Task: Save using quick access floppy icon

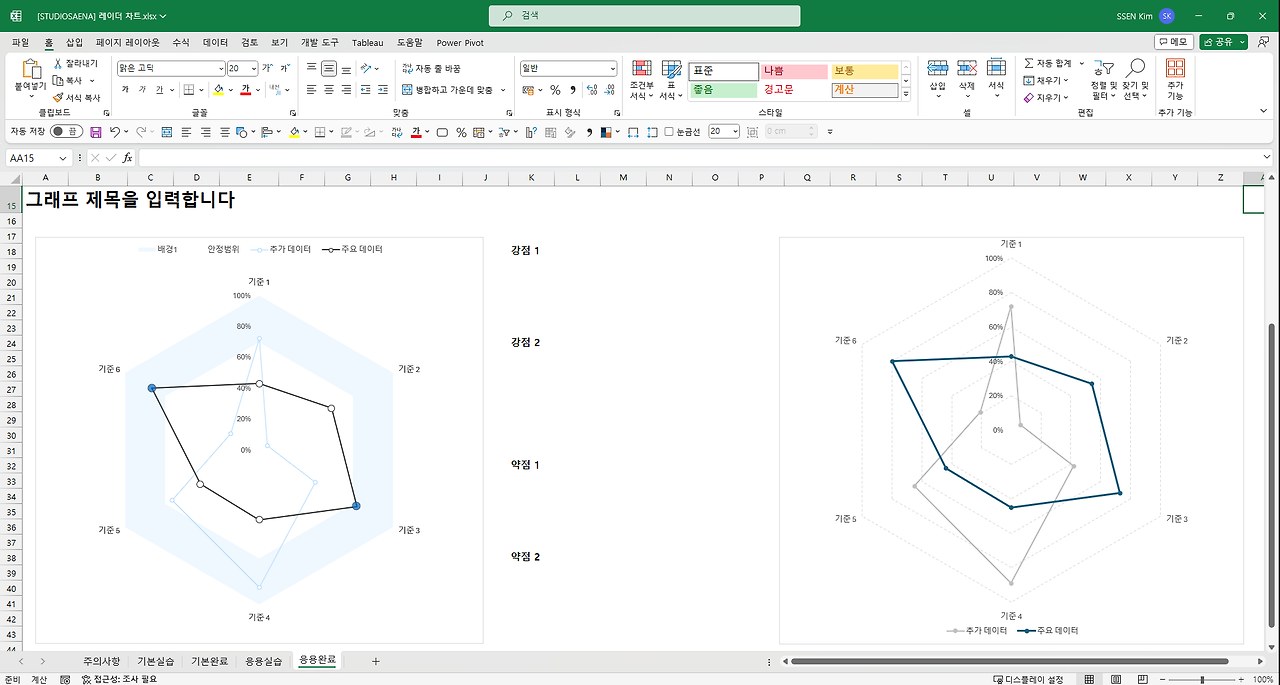Action: tap(96, 132)
